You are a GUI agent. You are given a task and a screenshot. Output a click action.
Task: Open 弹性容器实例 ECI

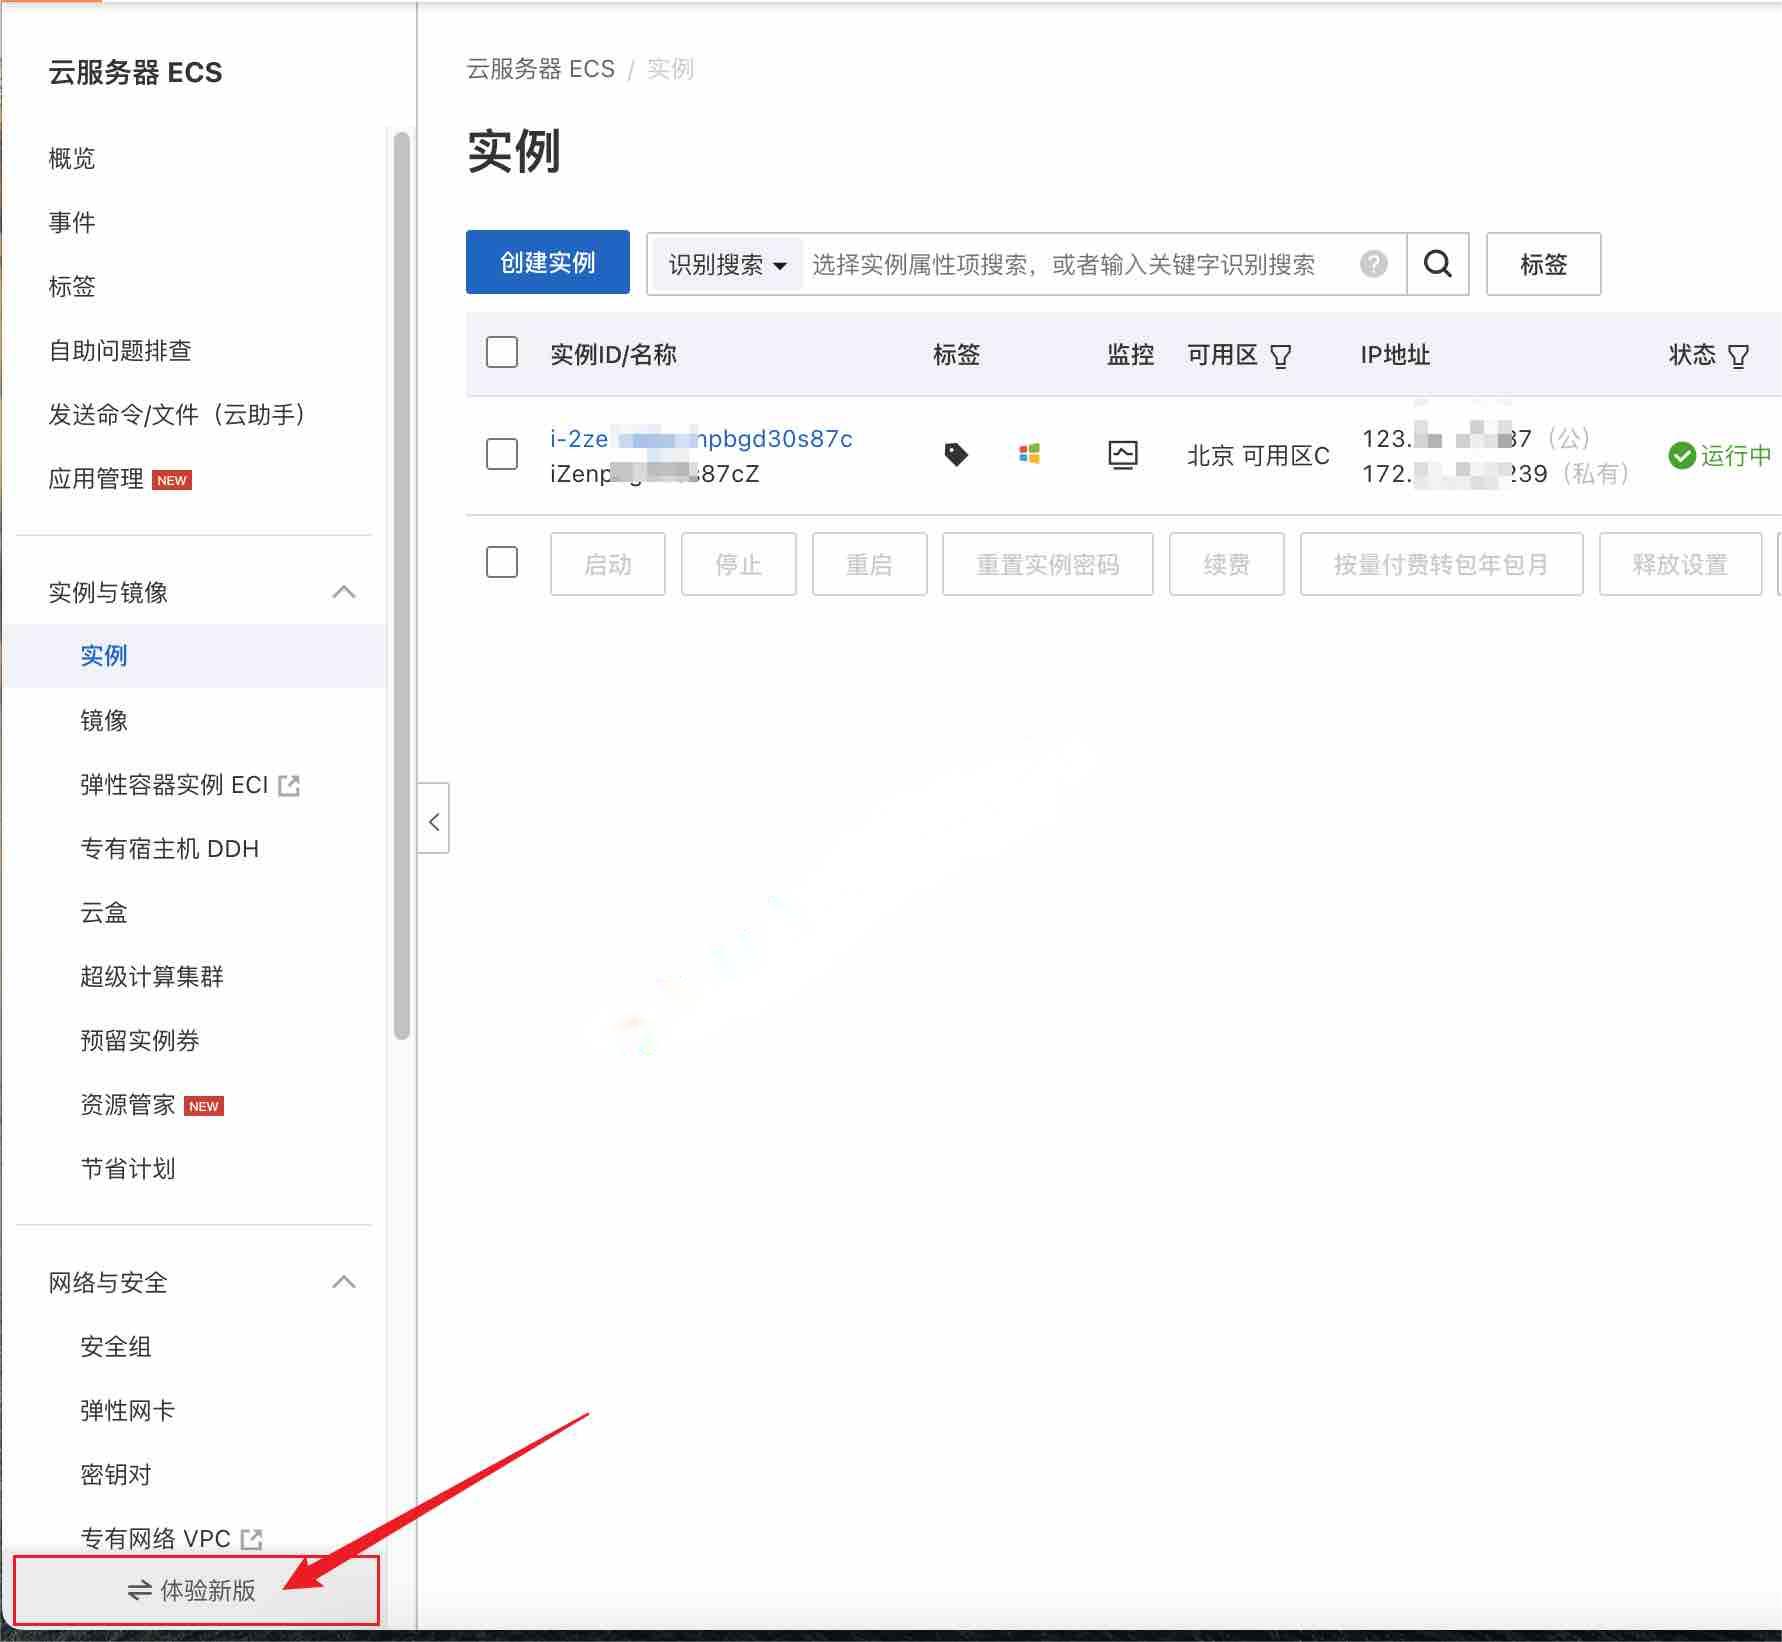pos(174,785)
